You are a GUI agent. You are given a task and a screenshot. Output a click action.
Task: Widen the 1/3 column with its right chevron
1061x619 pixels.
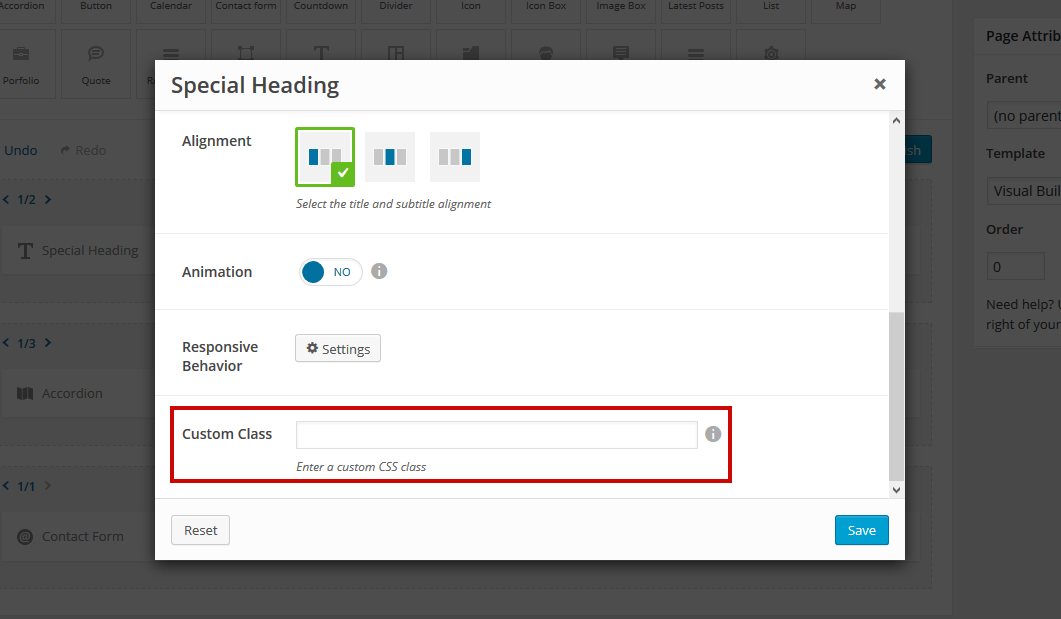coord(48,343)
